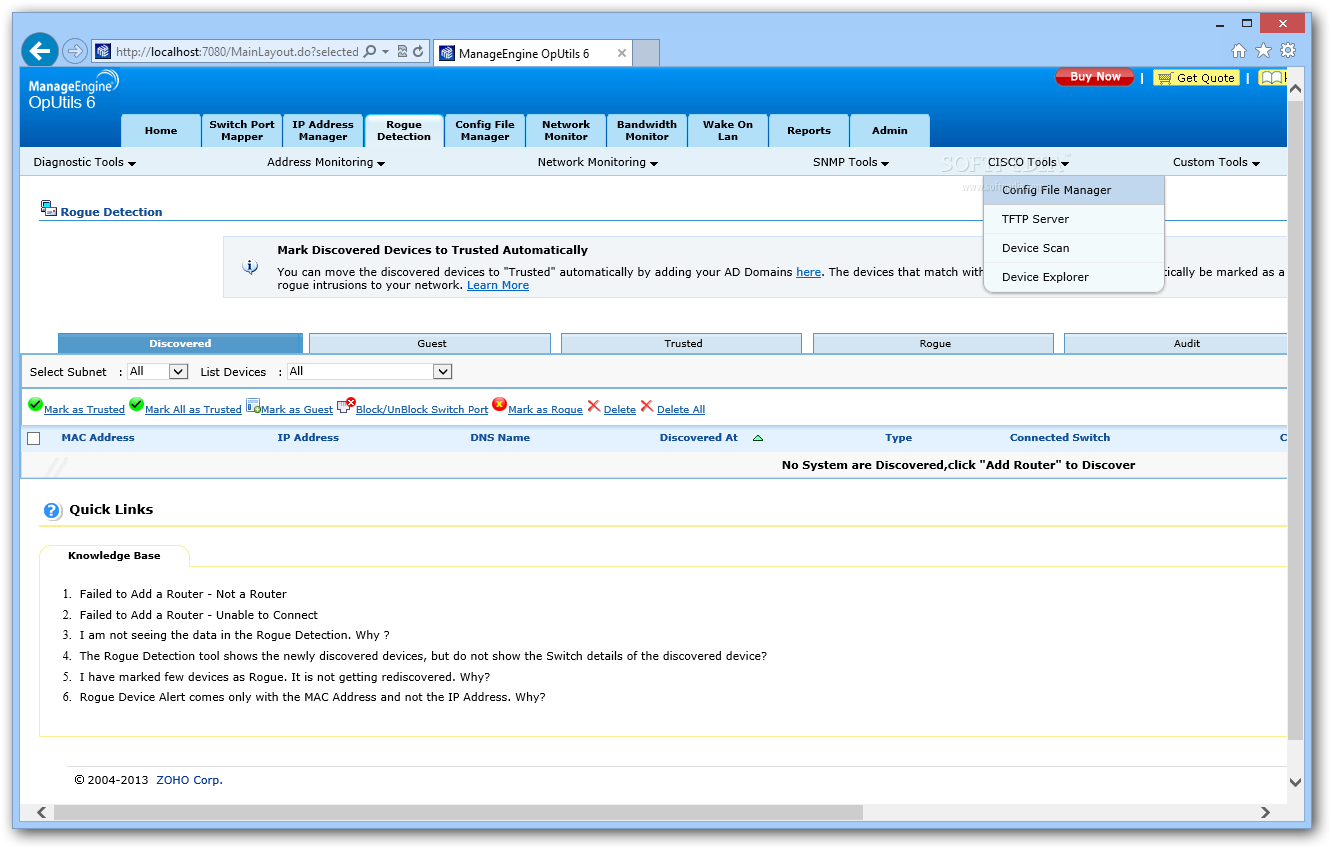Expand the Diagnostic Tools menu
1332x849 pixels.
[84, 162]
